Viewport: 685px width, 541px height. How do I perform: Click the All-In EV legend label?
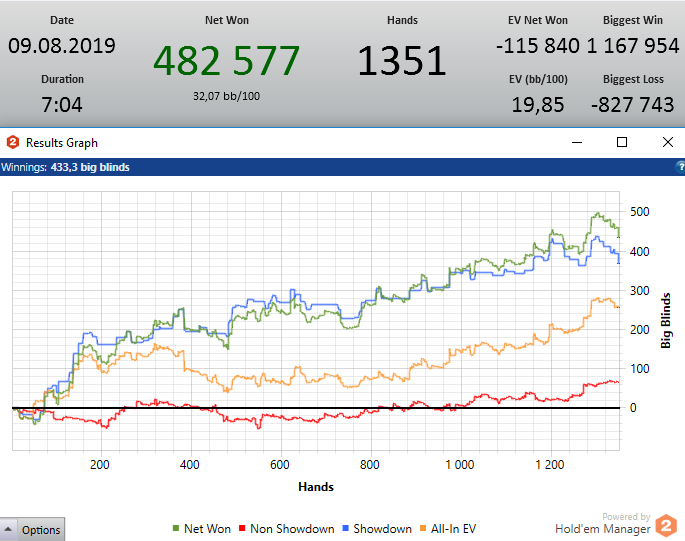tap(453, 529)
